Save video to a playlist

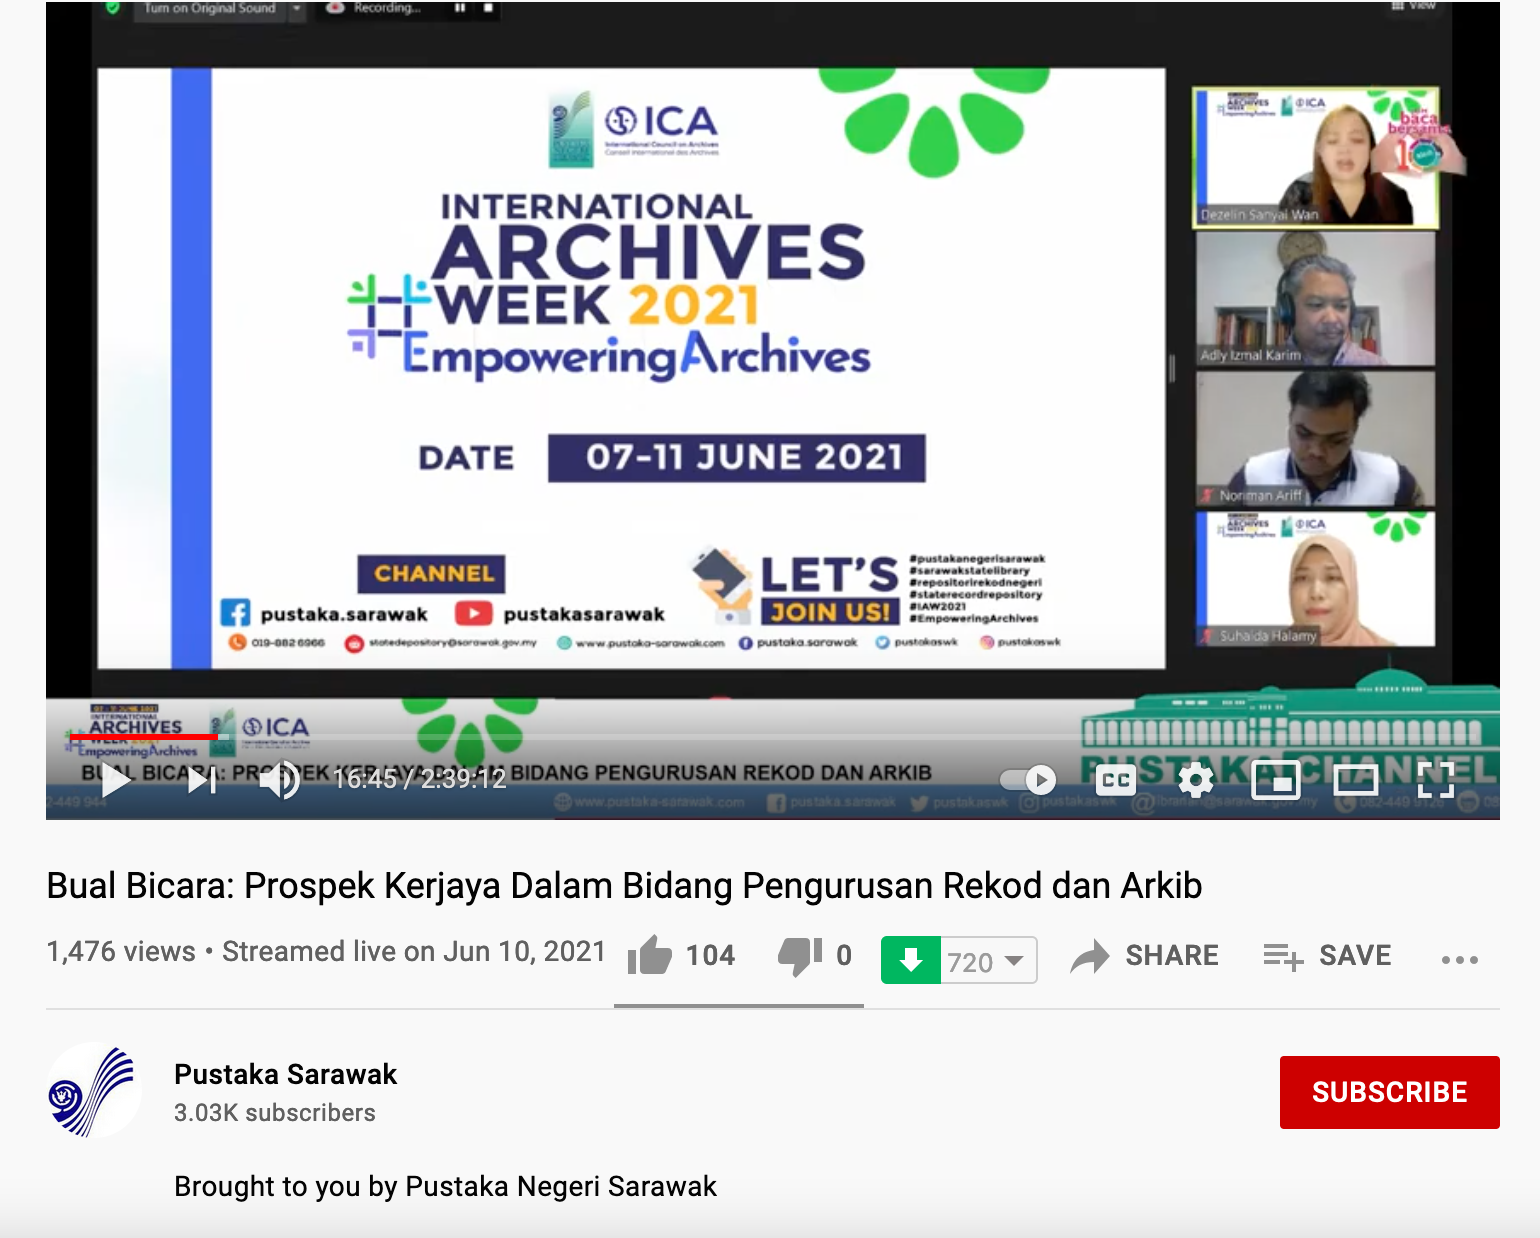(1327, 956)
